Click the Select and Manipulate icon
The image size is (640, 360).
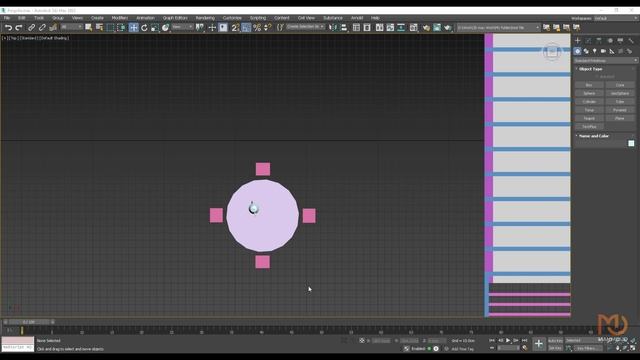click(212, 28)
